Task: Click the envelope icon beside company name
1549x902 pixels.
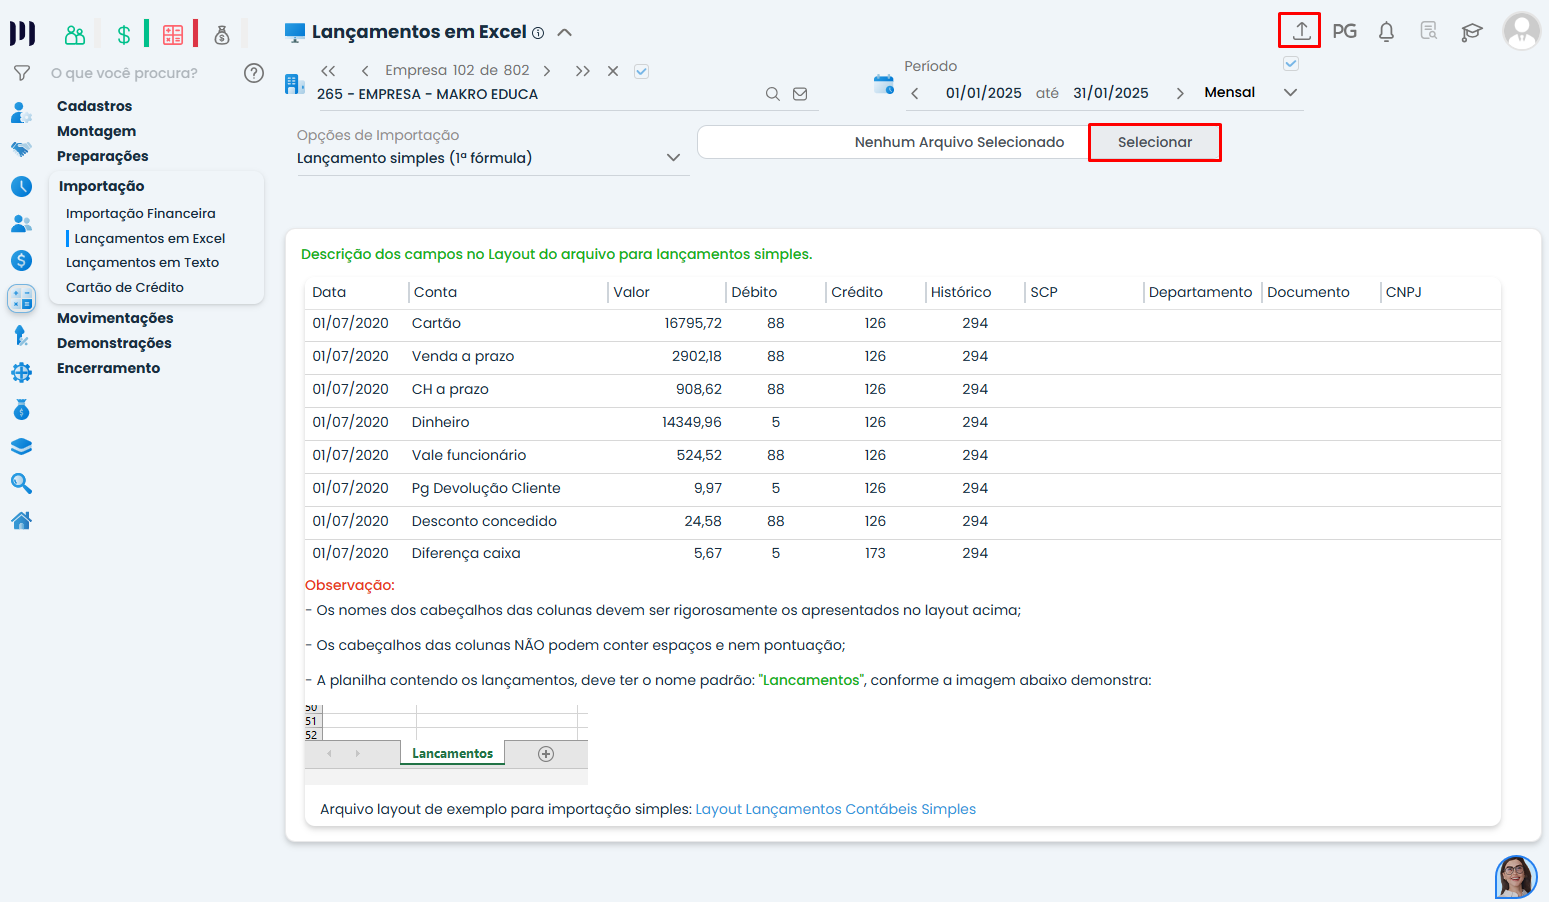Action: pyautogui.click(x=800, y=94)
